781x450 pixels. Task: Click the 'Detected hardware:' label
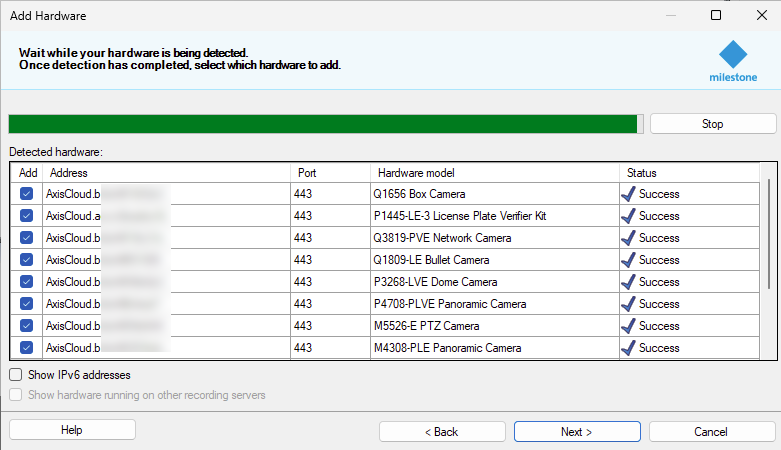tap(56, 152)
